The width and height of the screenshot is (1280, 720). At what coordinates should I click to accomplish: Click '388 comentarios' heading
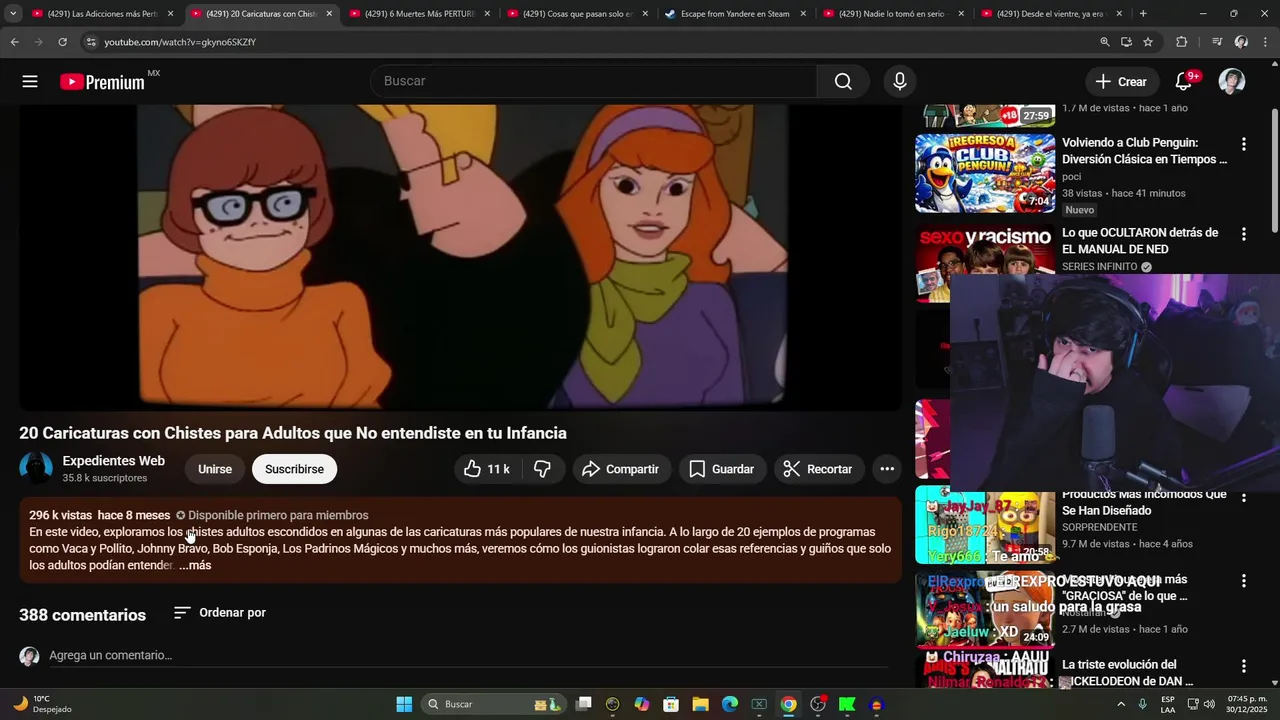click(82, 615)
